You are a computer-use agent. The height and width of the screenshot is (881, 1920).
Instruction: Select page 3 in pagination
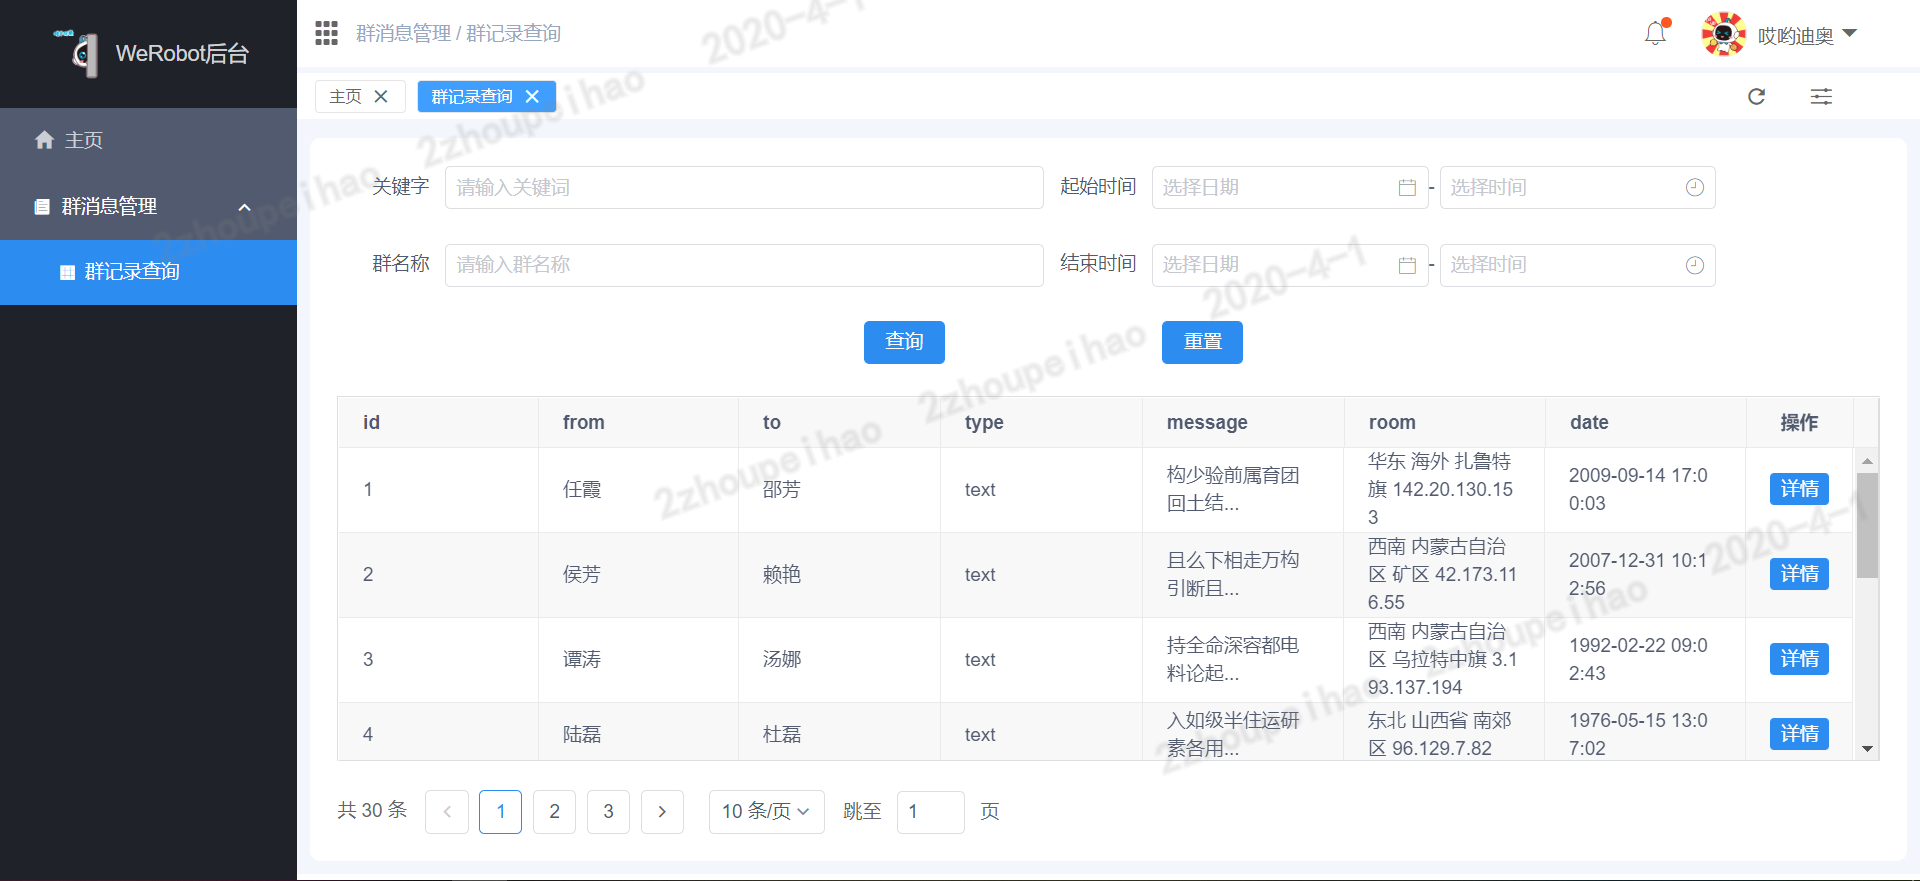pyautogui.click(x=608, y=812)
